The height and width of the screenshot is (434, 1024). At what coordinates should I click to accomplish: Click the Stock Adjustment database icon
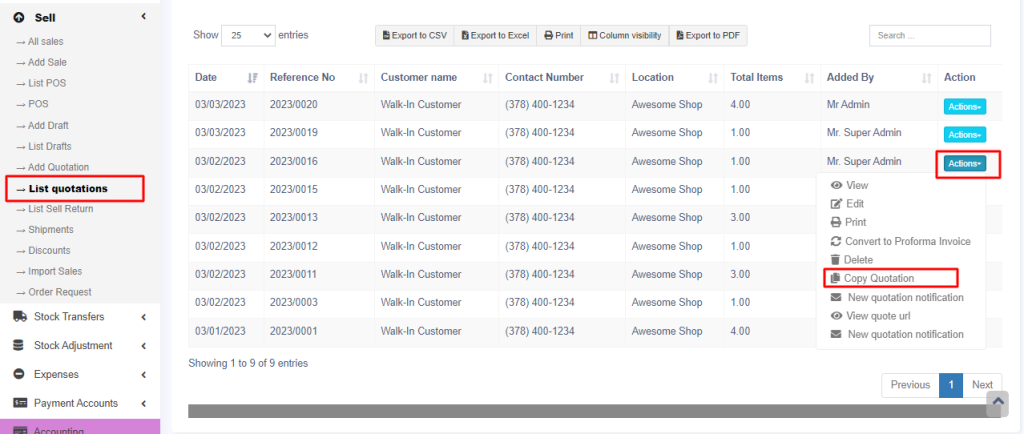pyautogui.click(x=19, y=346)
